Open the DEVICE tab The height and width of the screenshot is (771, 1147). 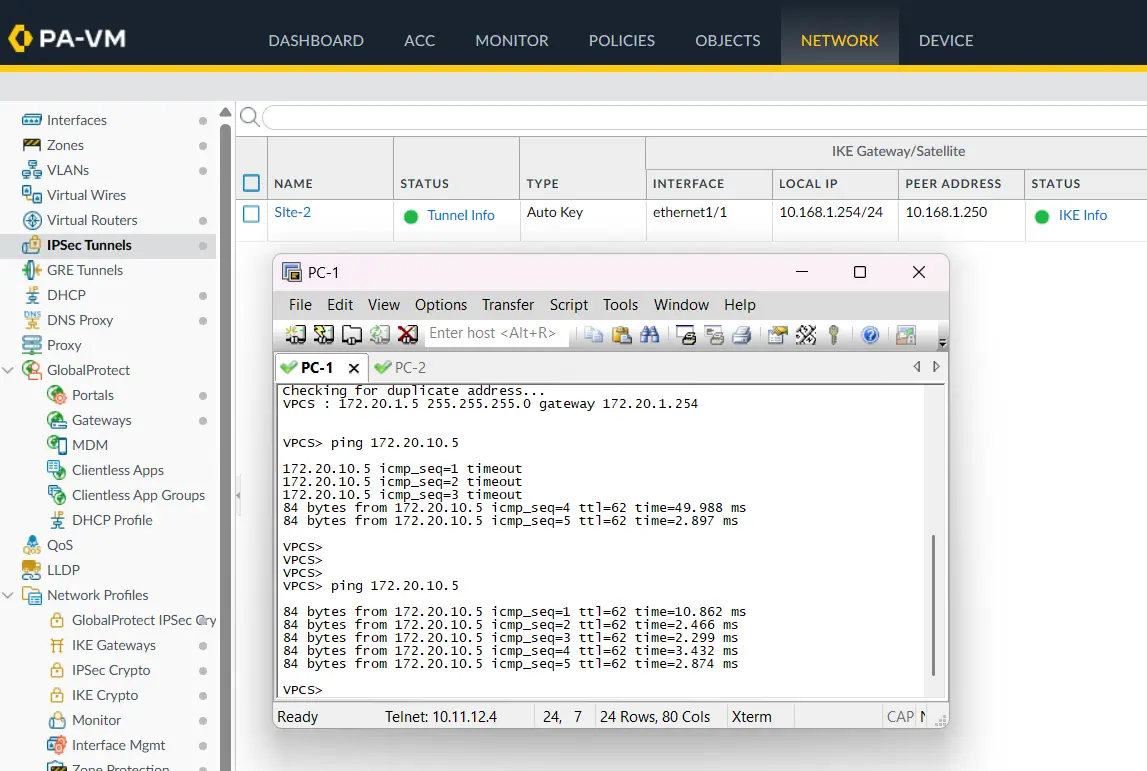[946, 40]
